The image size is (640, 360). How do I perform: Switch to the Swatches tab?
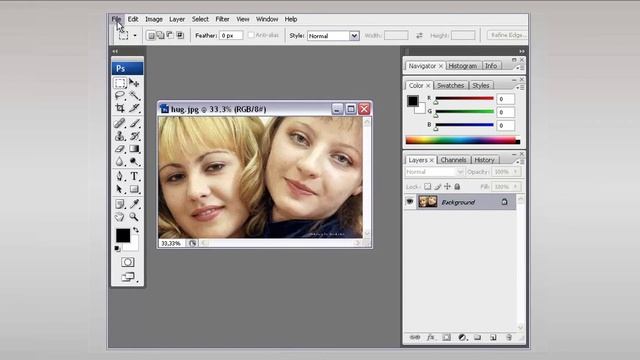pos(451,85)
